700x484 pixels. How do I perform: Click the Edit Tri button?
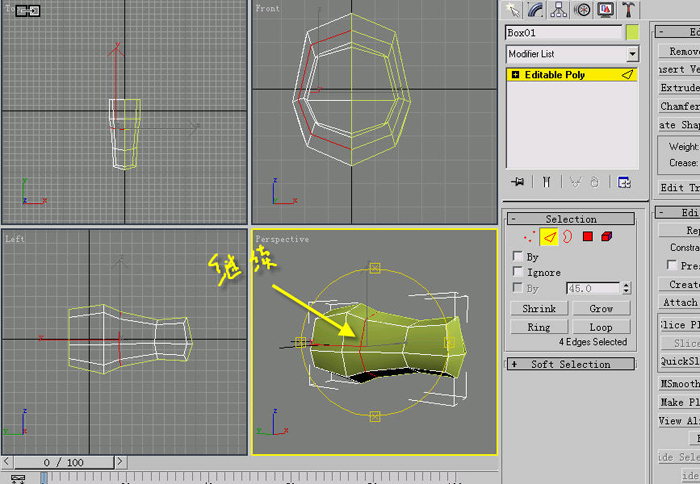pyautogui.click(x=679, y=188)
